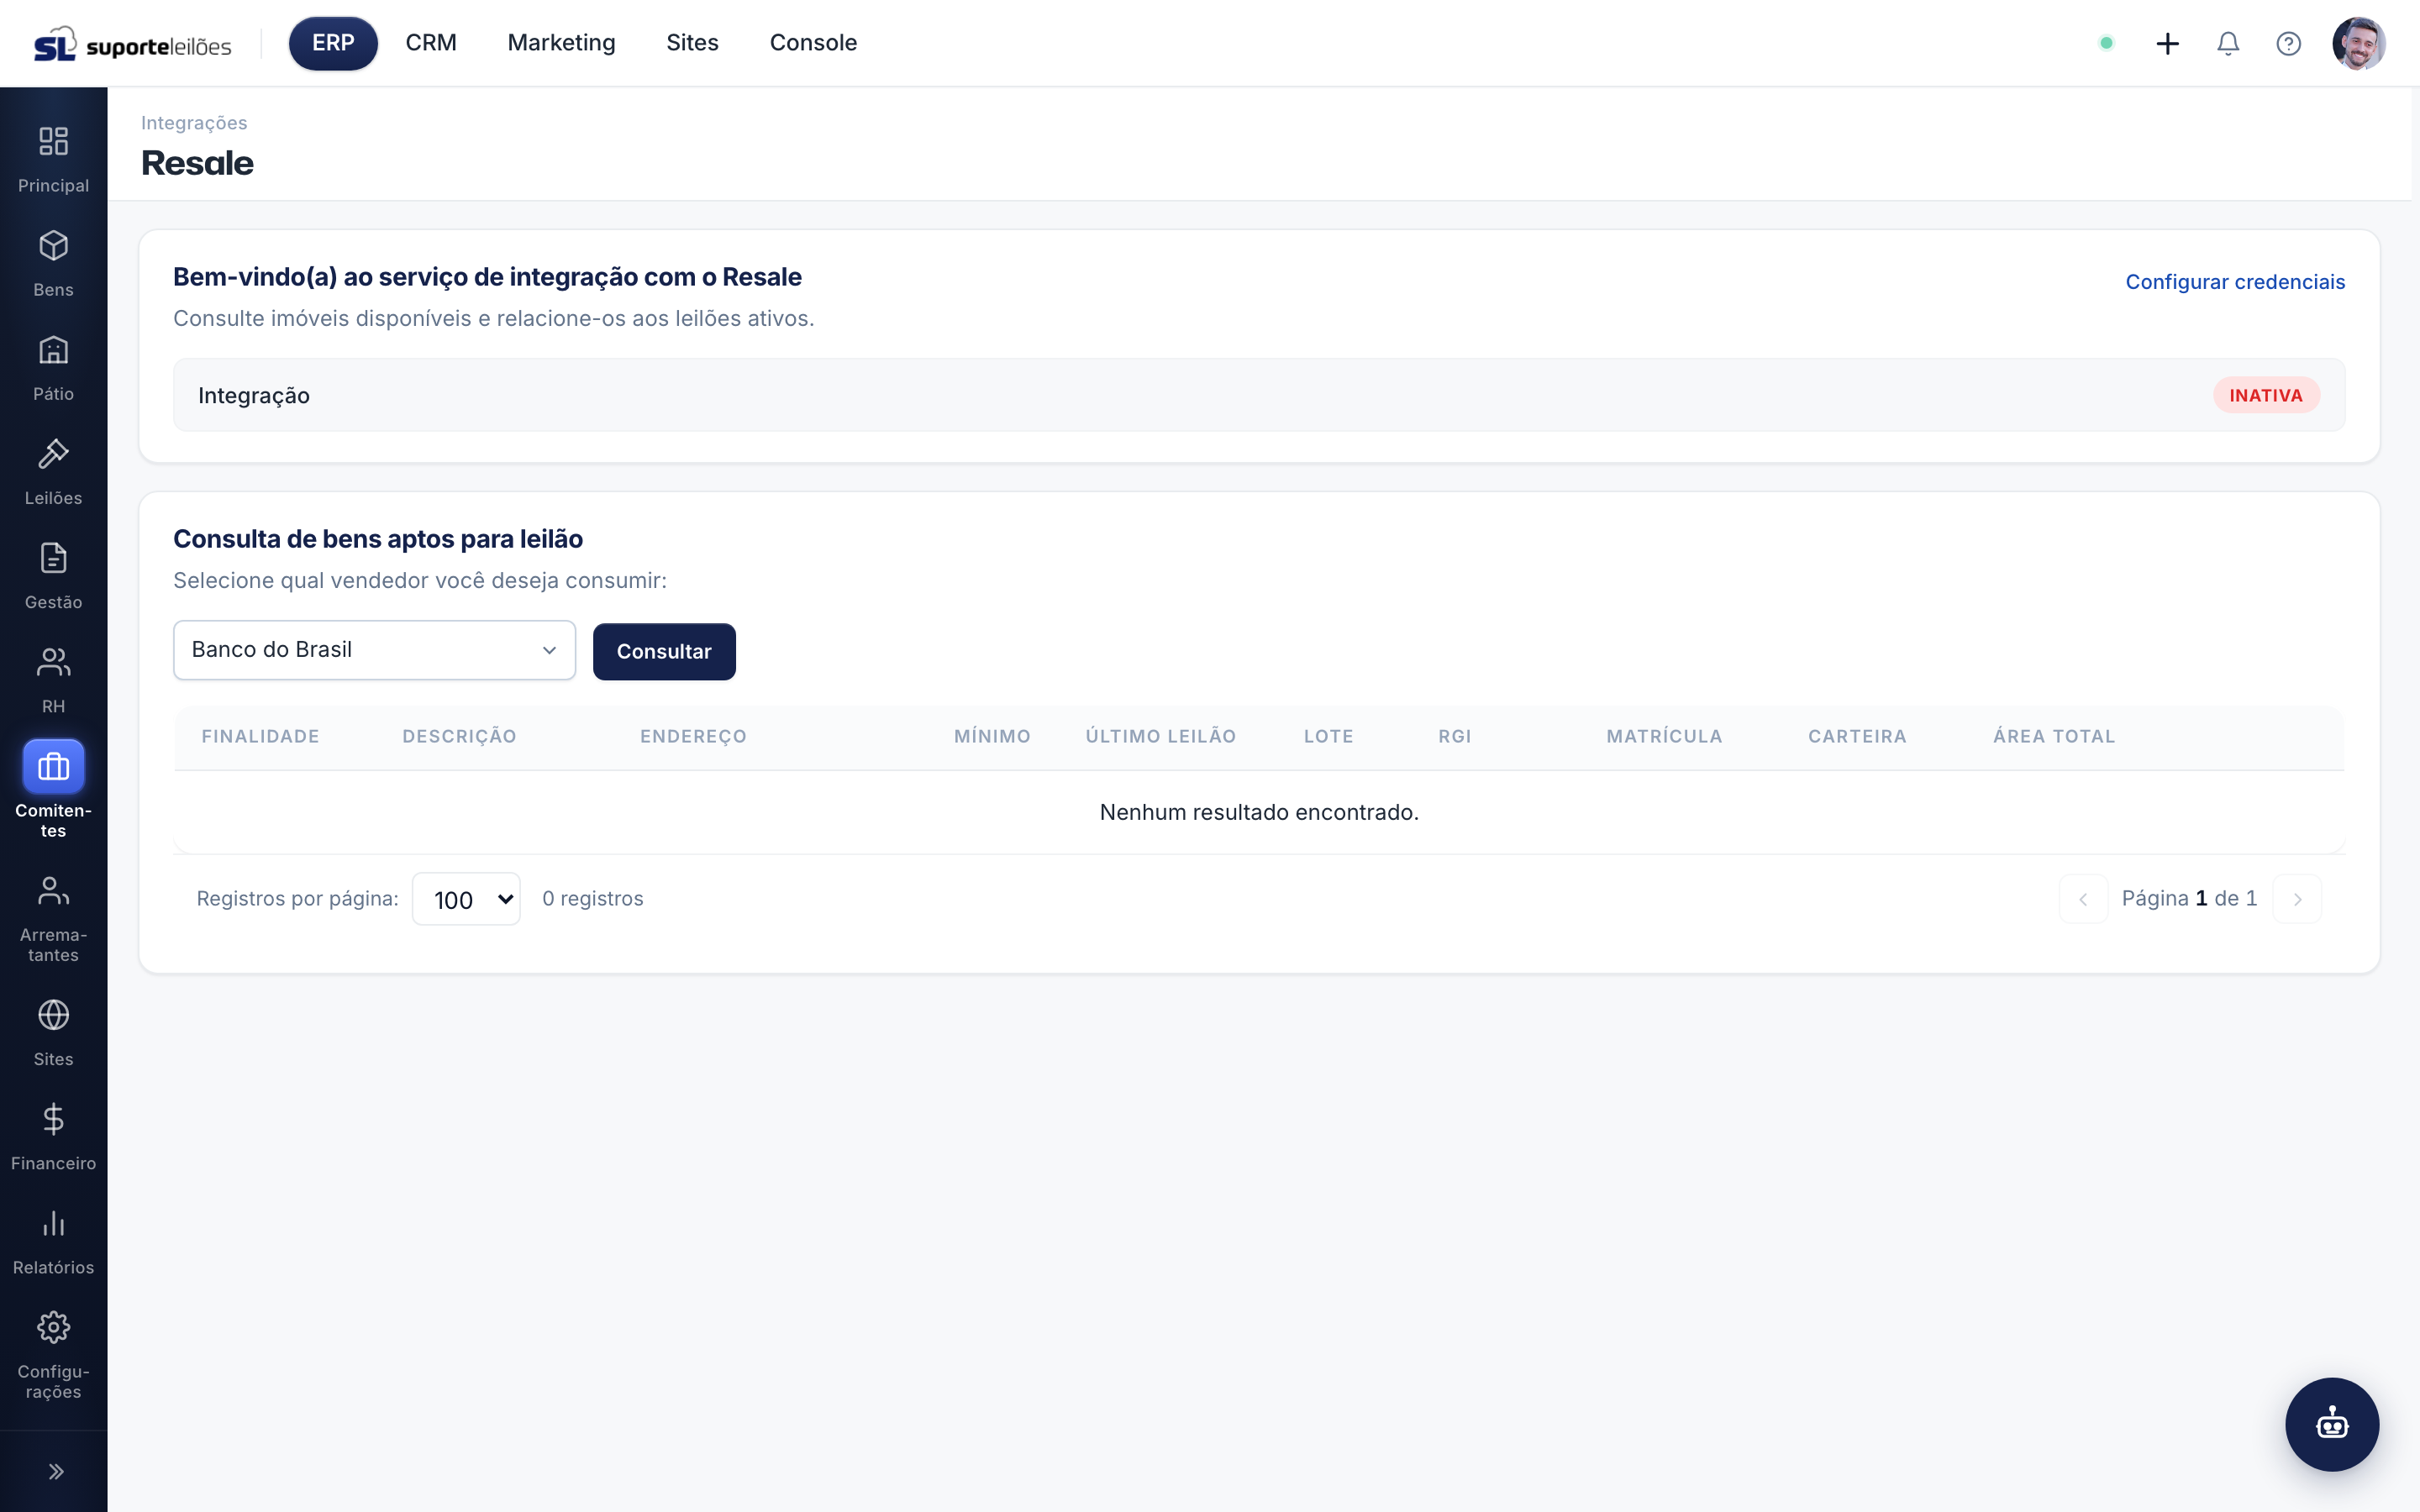The width and height of the screenshot is (2420, 1512).
Task: Open the help question mark icon
Action: click(2288, 43)
